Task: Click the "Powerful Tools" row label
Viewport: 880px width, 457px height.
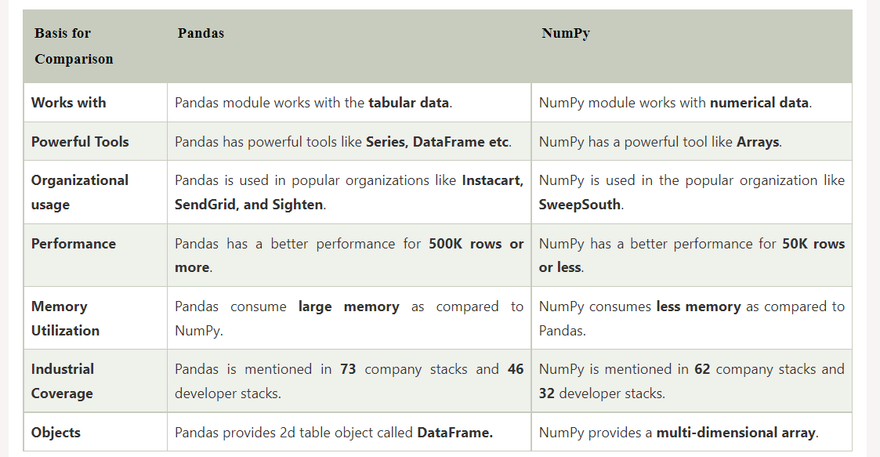Action: [80, 142]
